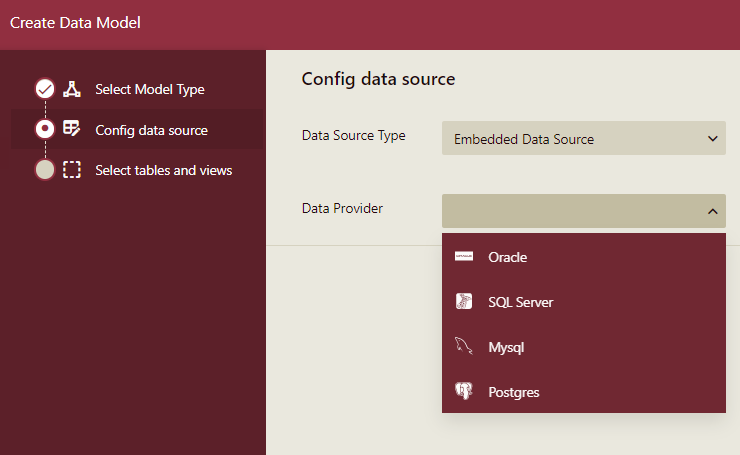
Task: Click the Data Provider label
Action: point(342,208)
